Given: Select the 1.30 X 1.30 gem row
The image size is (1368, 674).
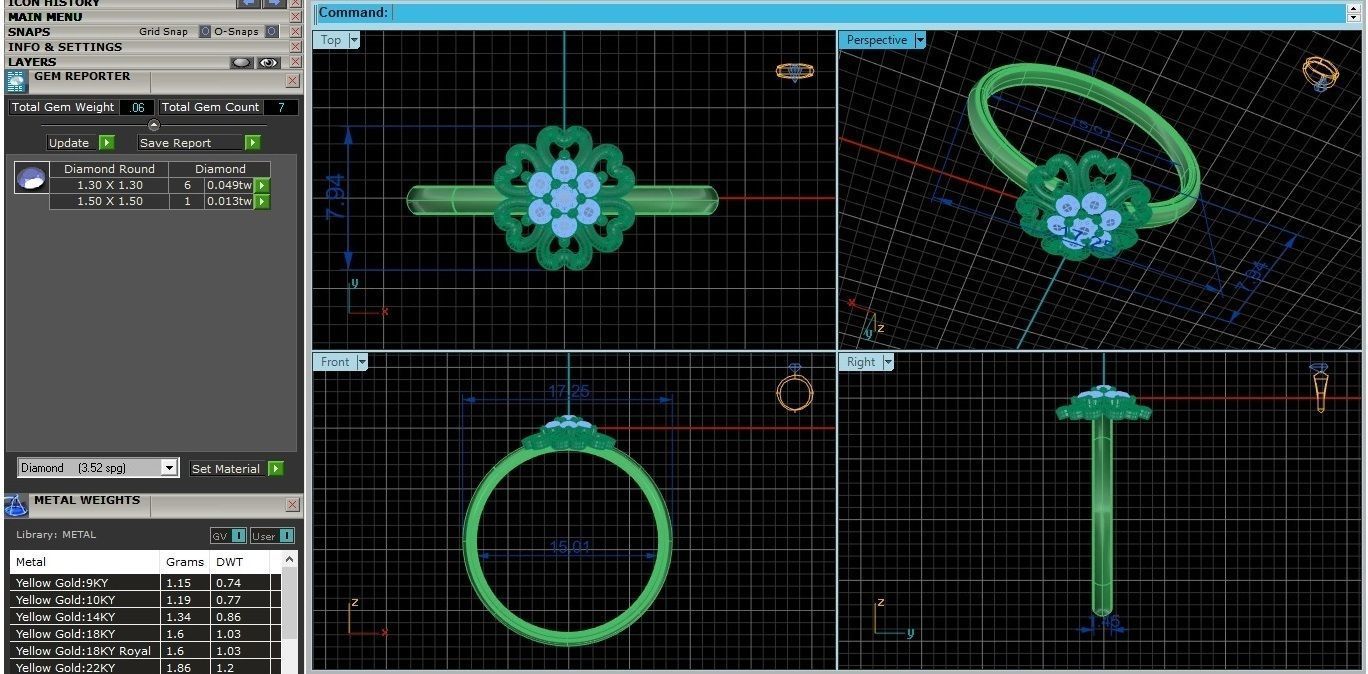Looking at the screenshot, I should click(152, 185).
